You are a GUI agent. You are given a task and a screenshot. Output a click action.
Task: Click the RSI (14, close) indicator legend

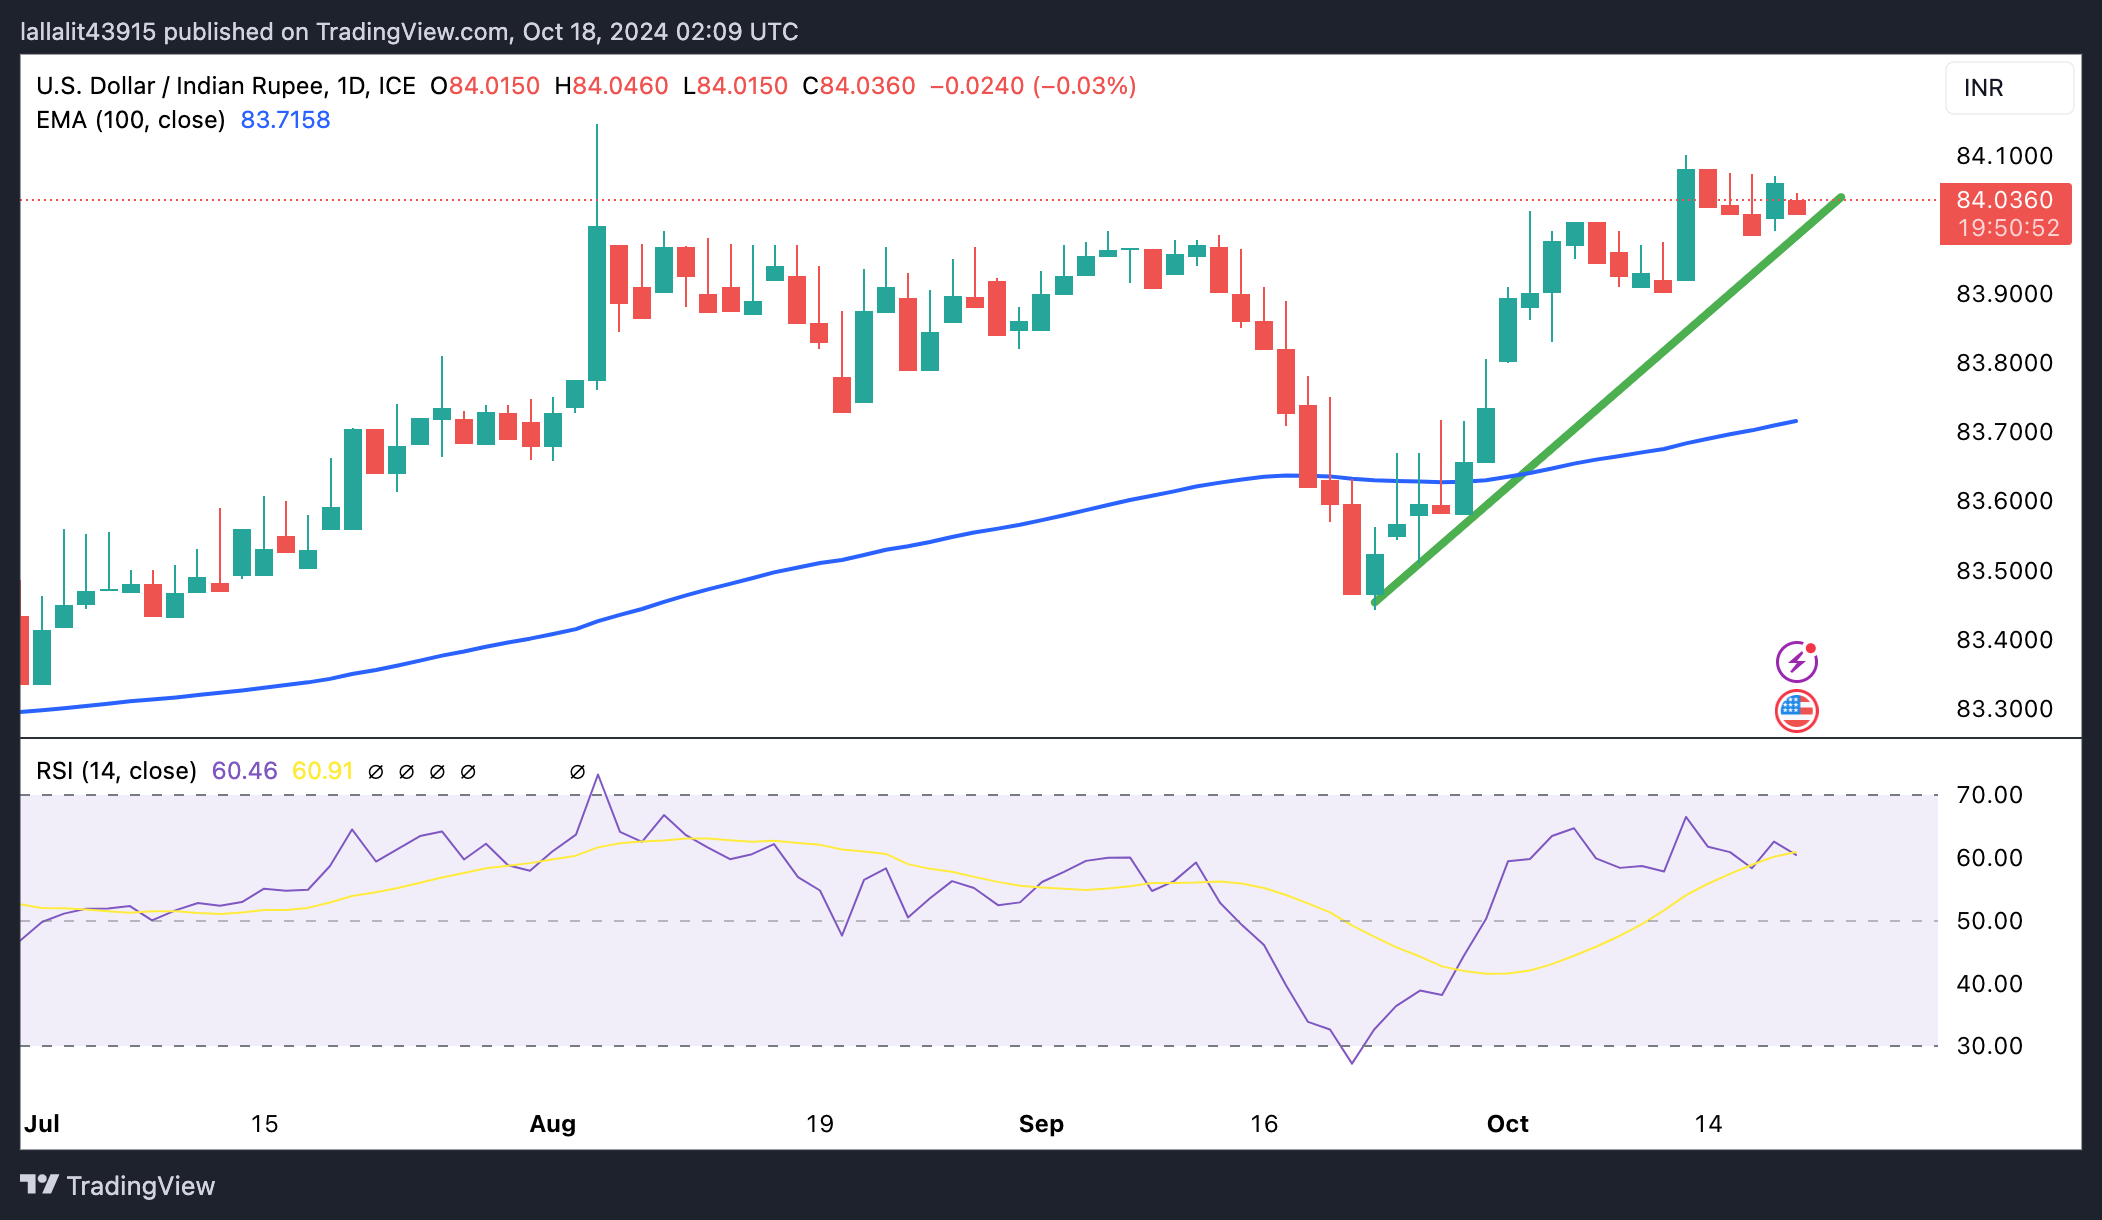tap(116, 771)
